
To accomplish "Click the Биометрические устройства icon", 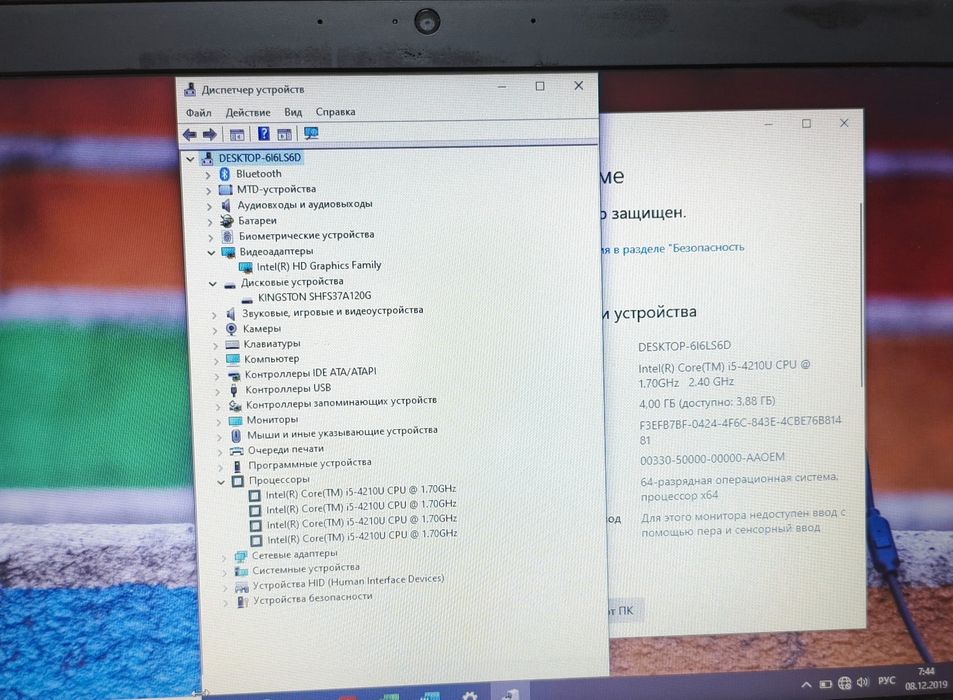I will click(x=228, y=236).
